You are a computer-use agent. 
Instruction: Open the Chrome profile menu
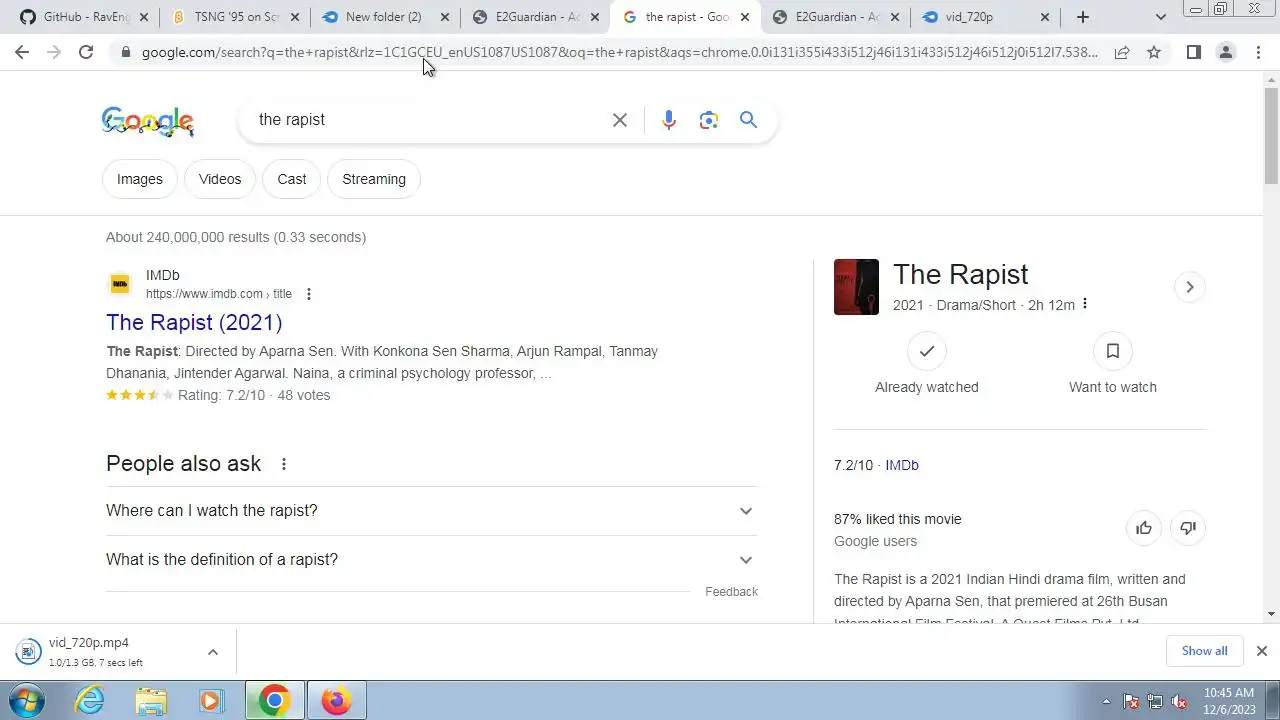(x=1225, y=52)
